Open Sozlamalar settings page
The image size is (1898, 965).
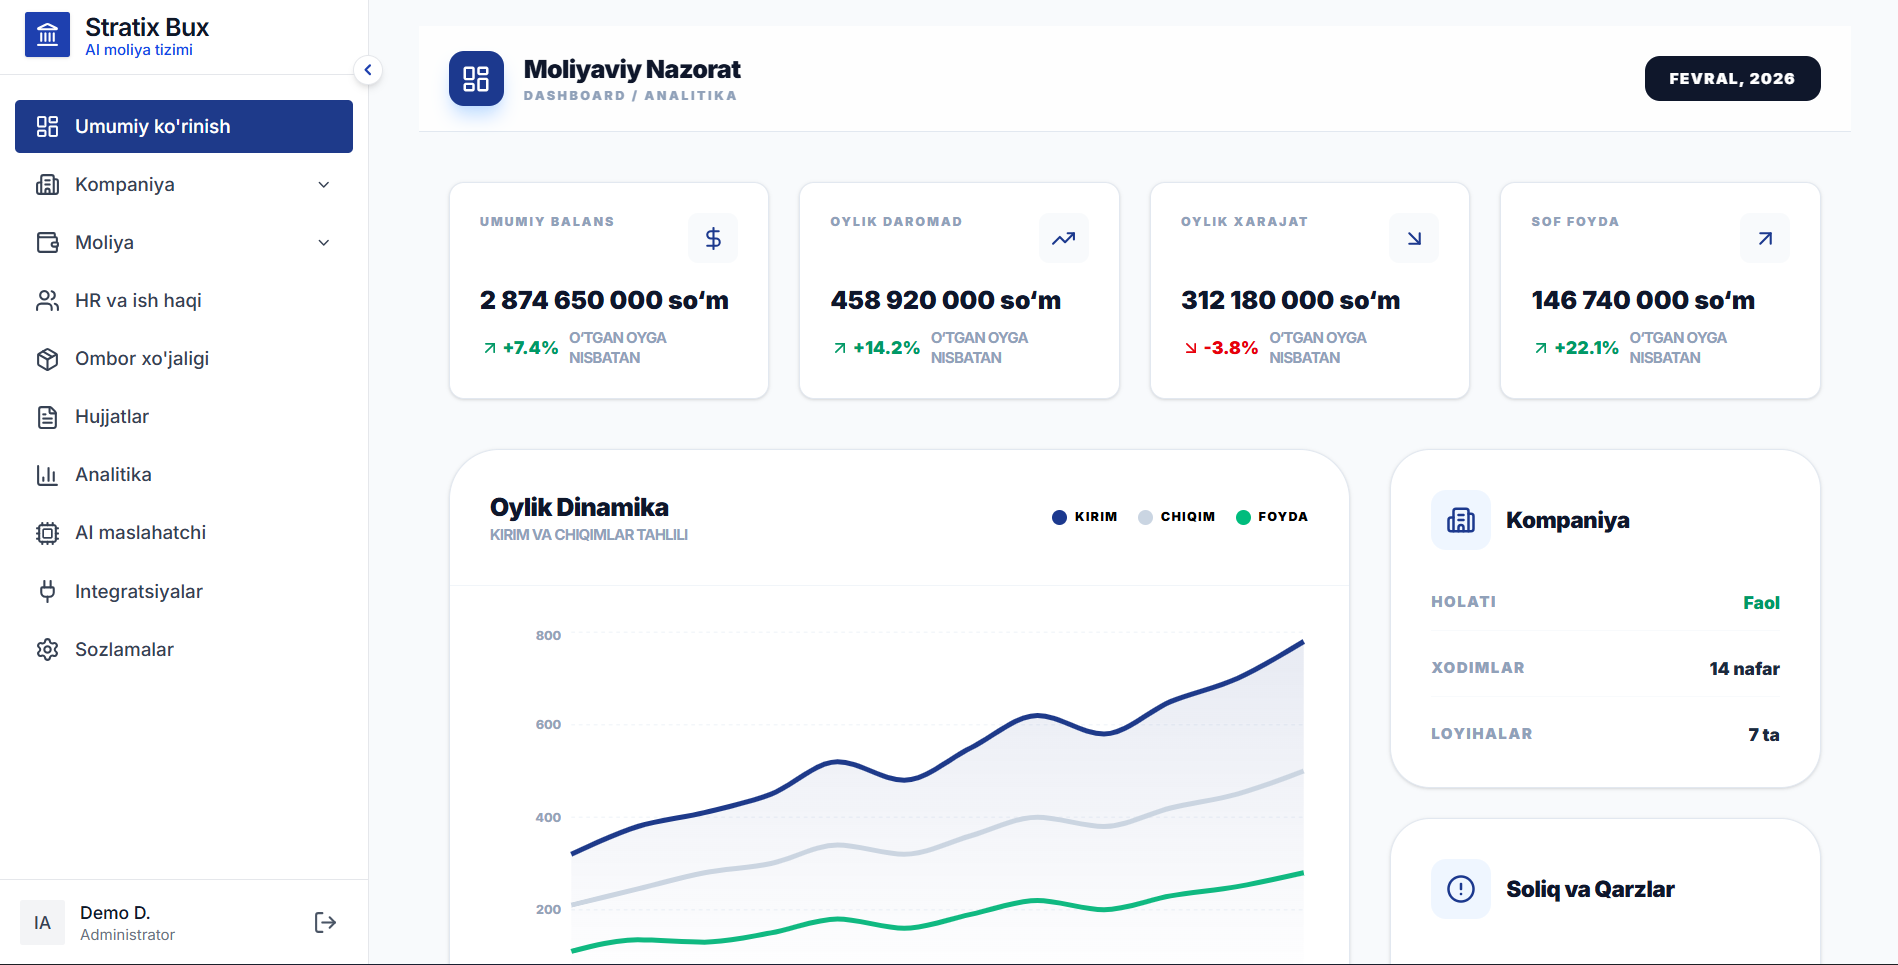[x=124, y=650]
